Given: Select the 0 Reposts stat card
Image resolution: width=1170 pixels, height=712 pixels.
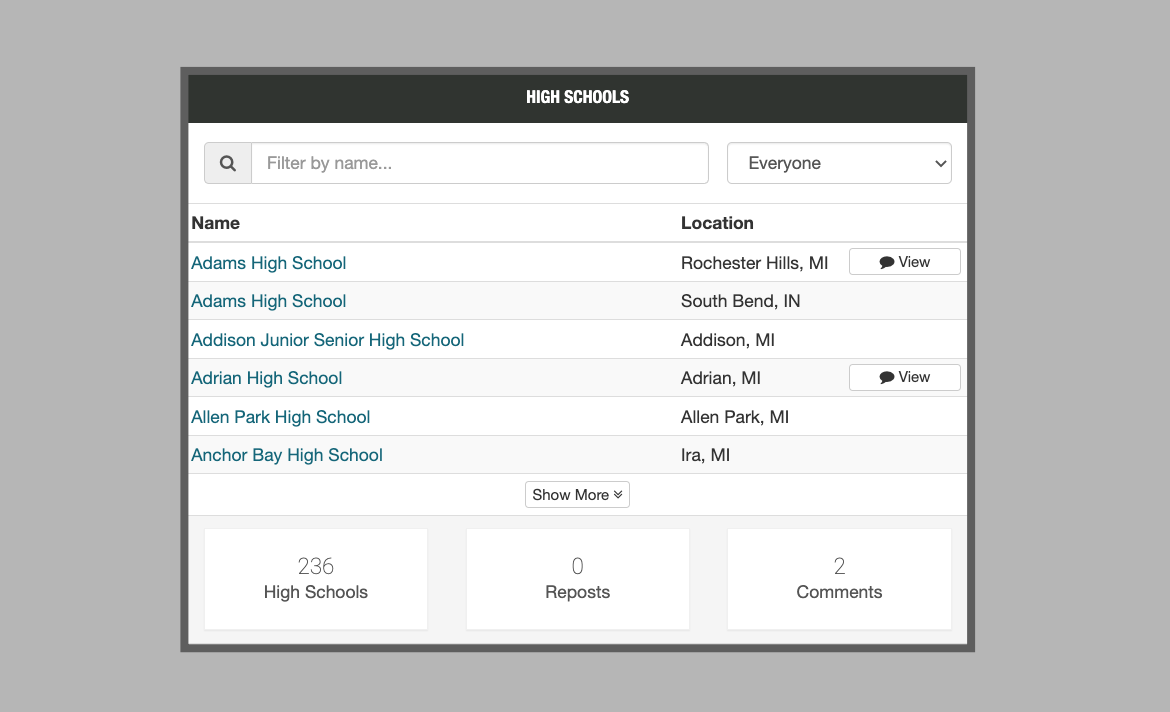Looking at the screenshot, I should (577, 579).
